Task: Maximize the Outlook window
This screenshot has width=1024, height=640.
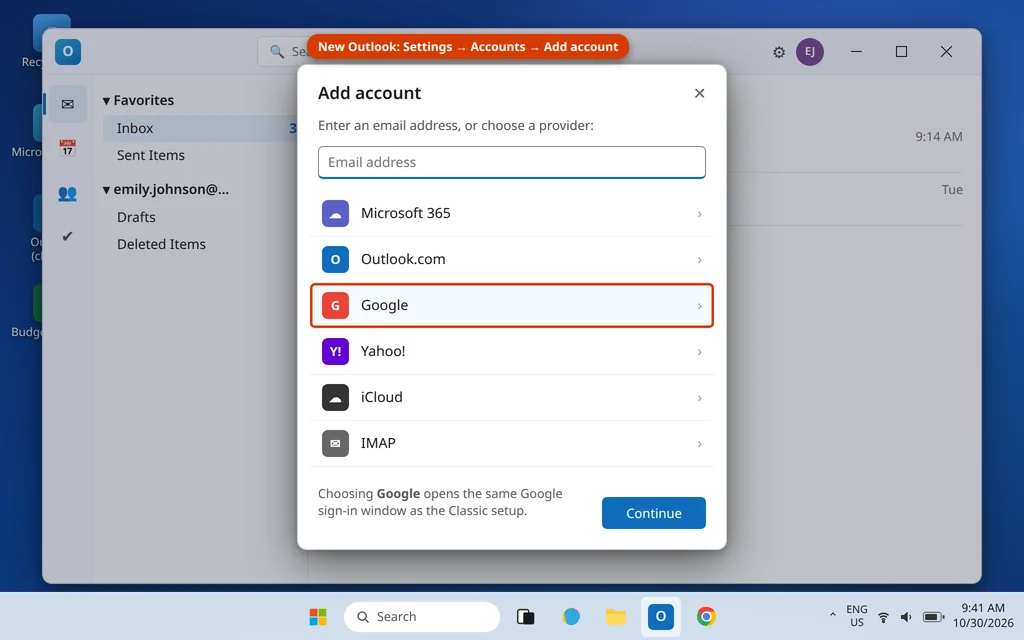Action: click(x=901, y=52)
